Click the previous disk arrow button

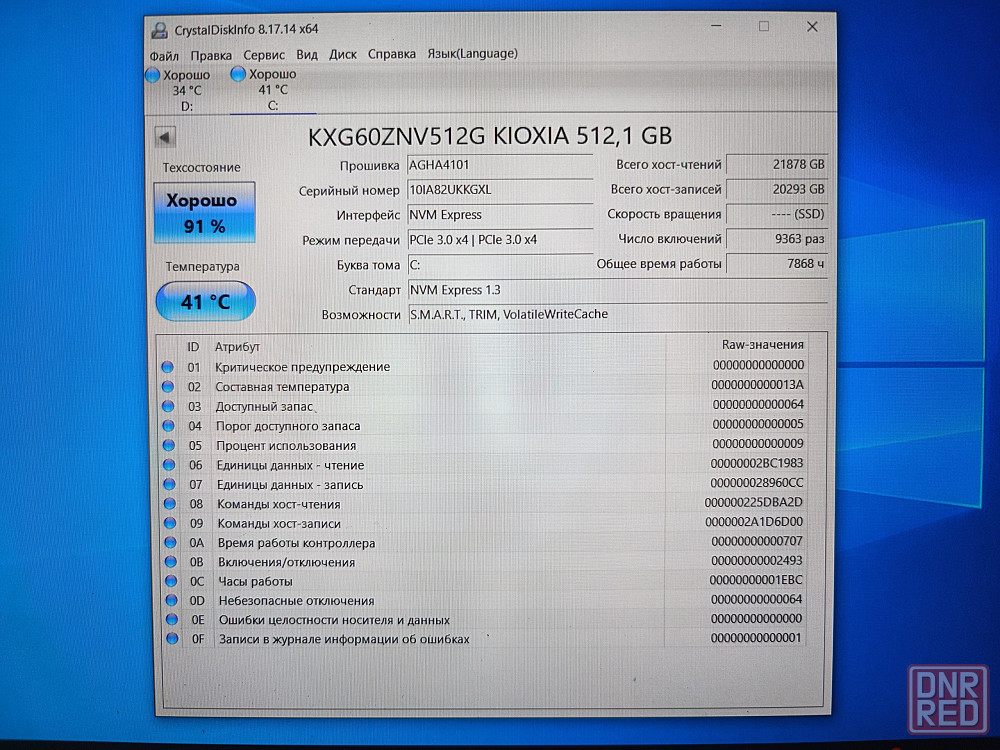point(165,136)
